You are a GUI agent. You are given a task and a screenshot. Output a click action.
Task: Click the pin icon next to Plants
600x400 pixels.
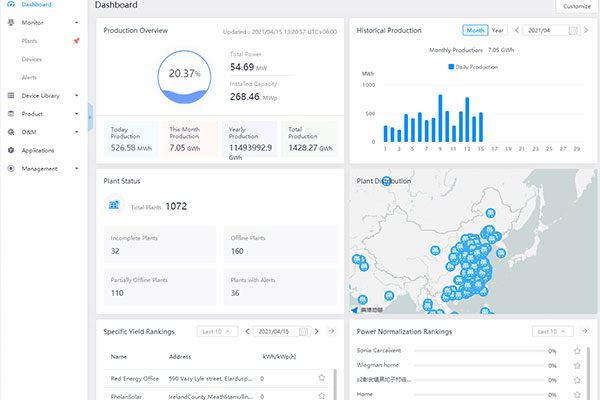[x=76, y=41]
